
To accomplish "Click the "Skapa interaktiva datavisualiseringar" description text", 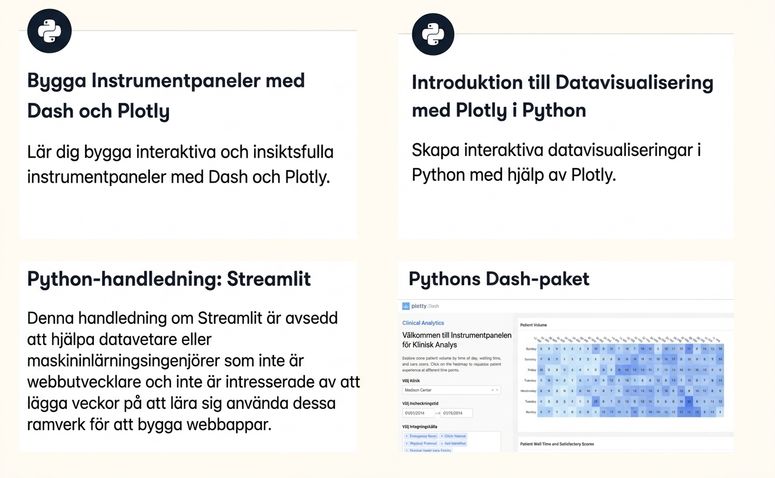I will pos(557,162).
